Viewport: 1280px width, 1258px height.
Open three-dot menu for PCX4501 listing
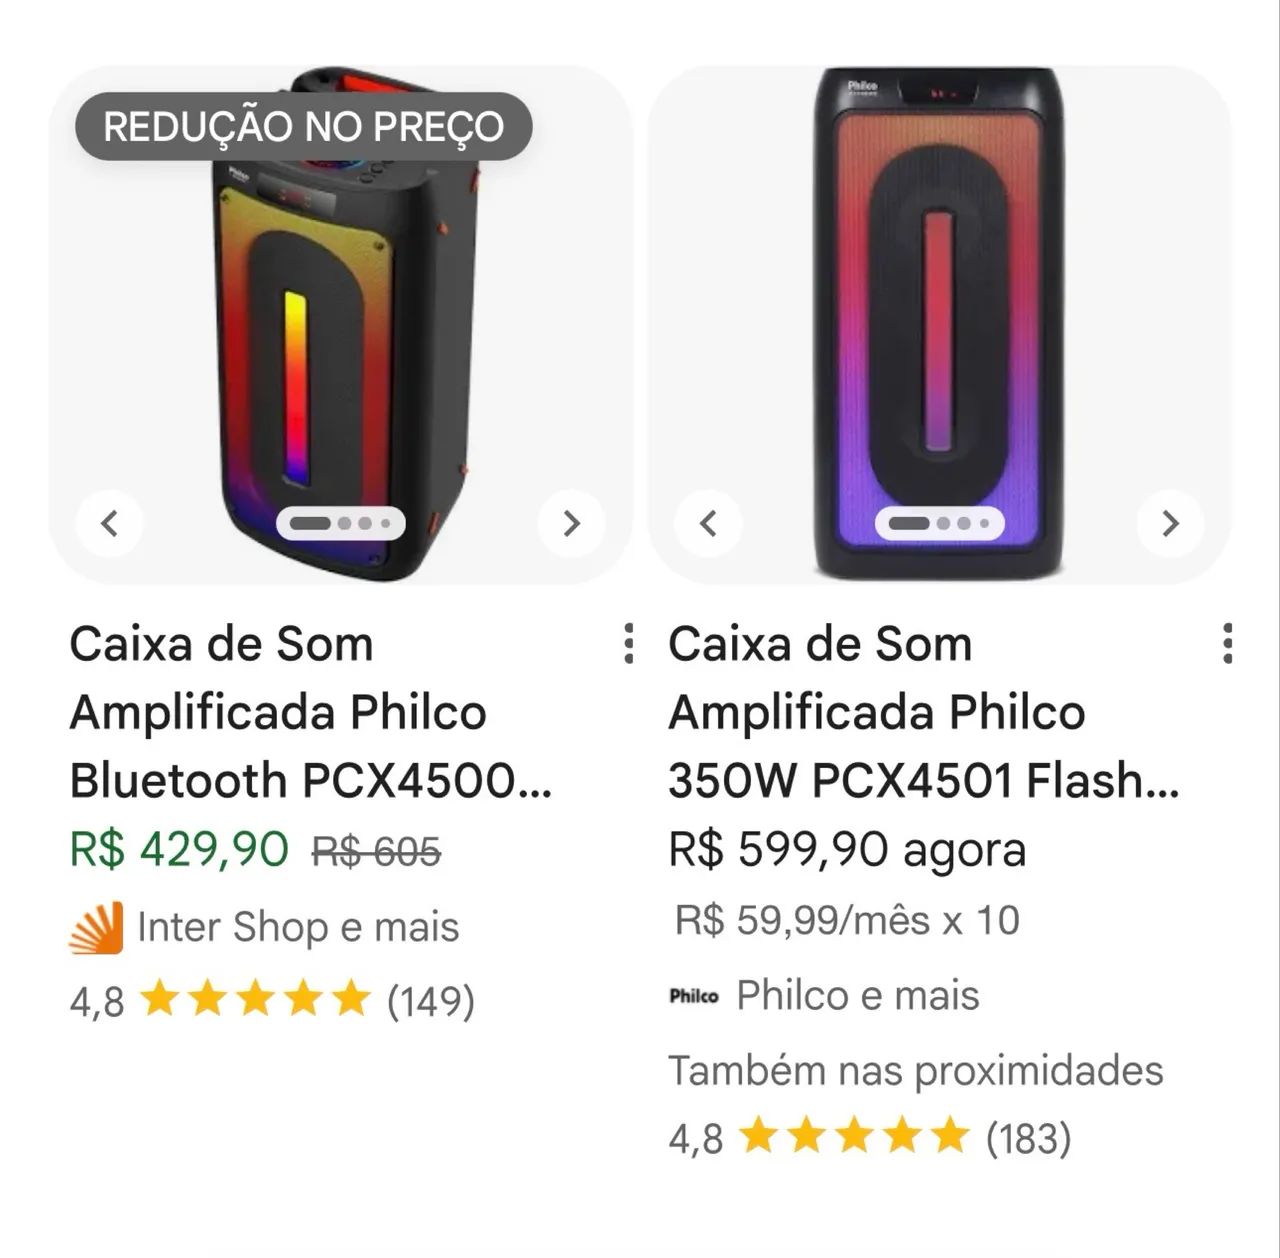pyautogui.click(x=1228, y=643)
